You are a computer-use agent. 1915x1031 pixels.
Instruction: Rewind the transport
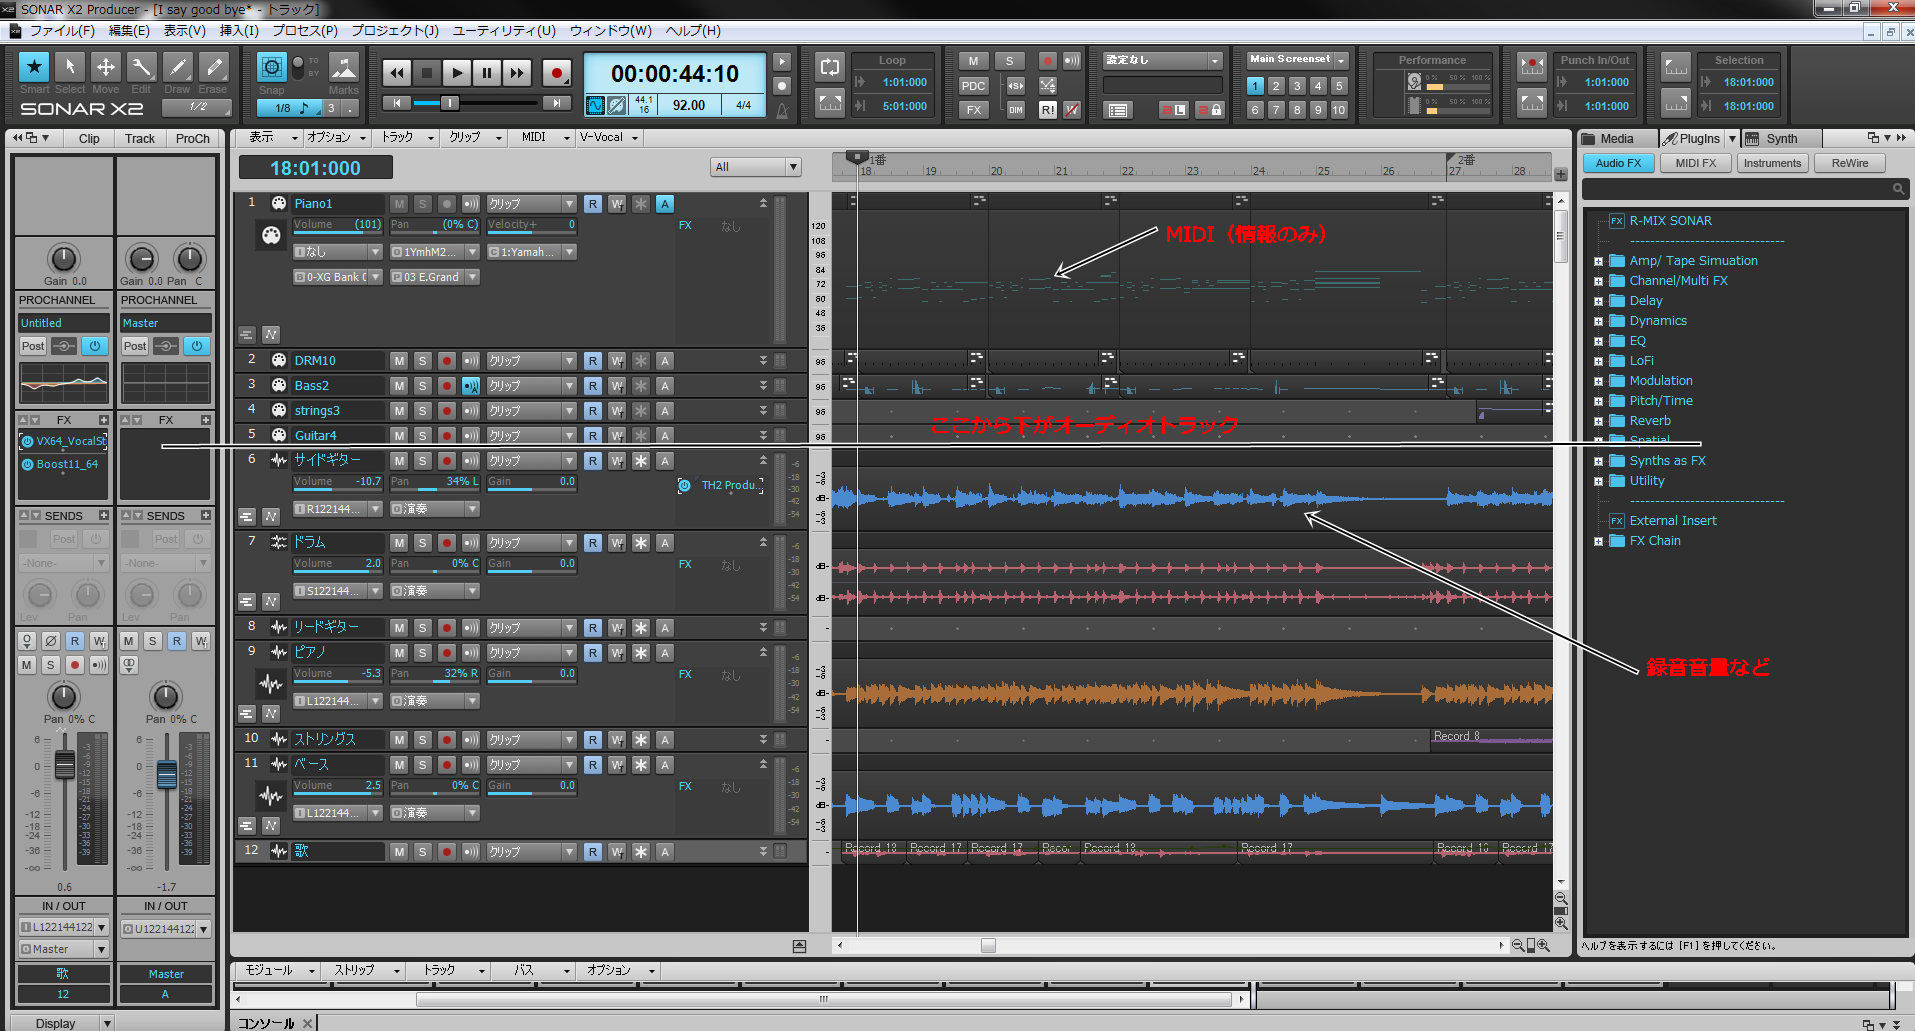pos(397,72)
